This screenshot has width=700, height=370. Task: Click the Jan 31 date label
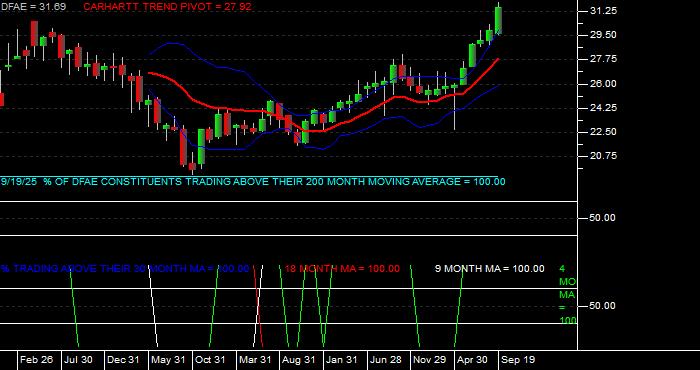[x=342, y=360]
